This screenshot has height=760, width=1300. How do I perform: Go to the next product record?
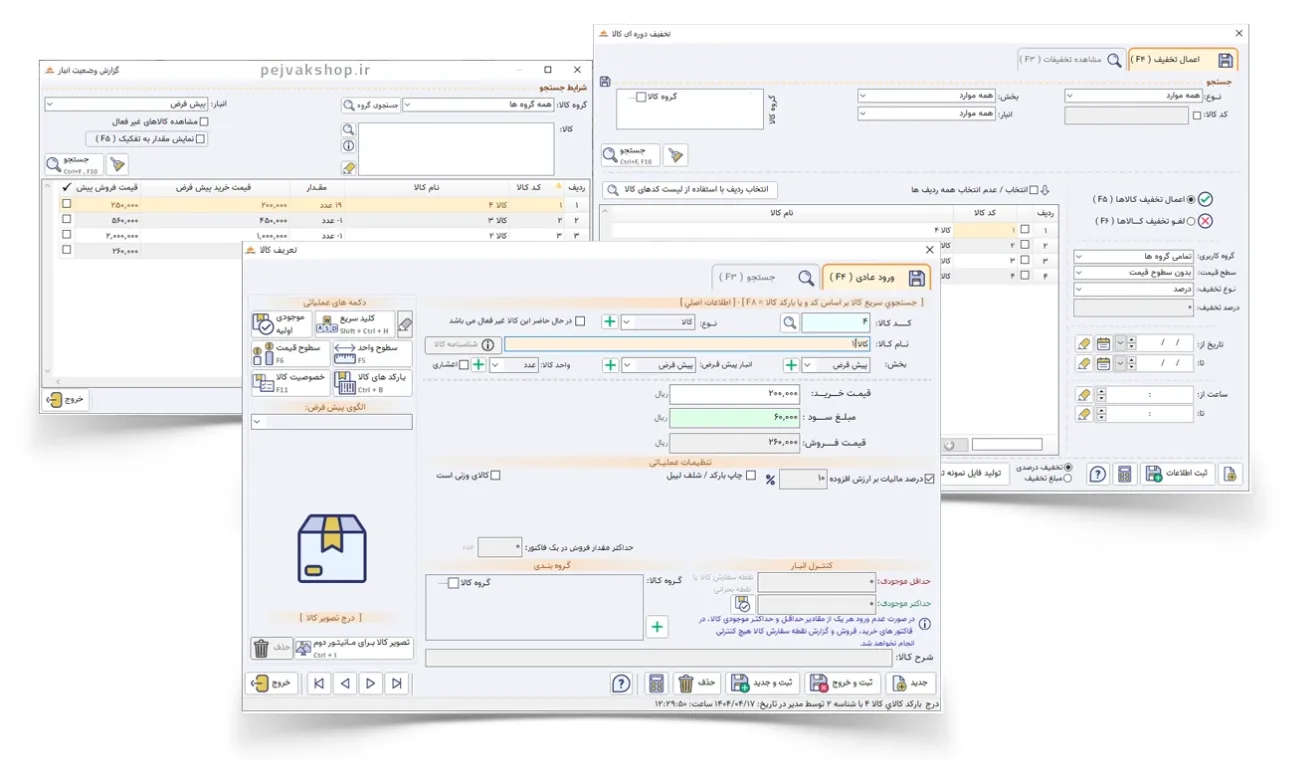tap(371, 683)
